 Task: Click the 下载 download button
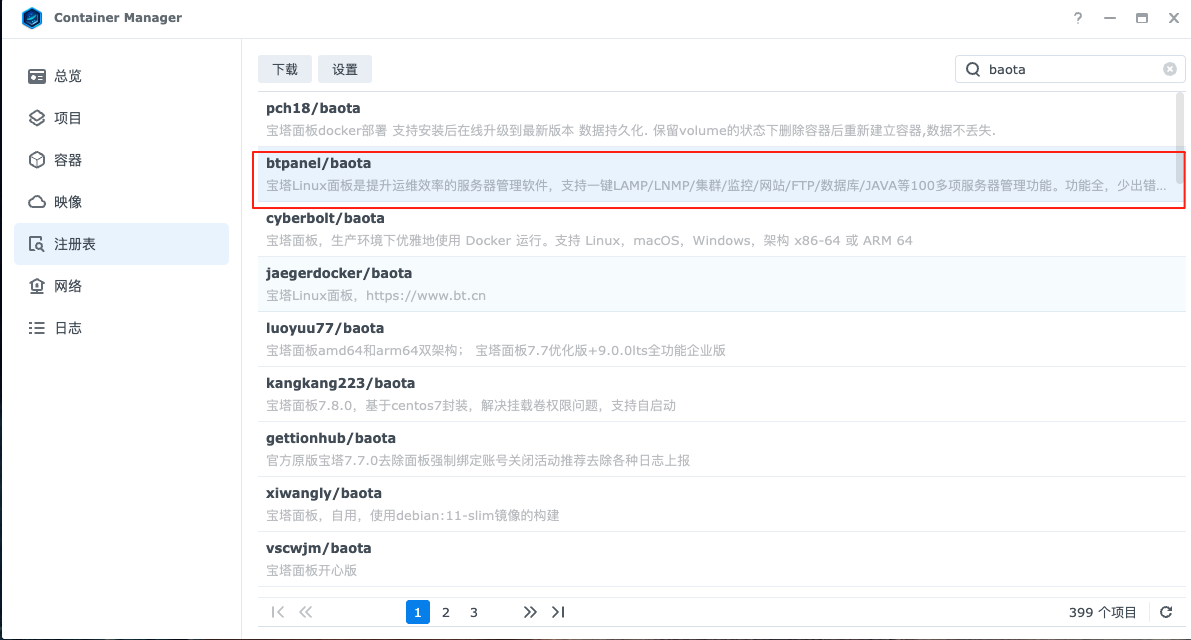pyautogui.click(x=285, y=69)
